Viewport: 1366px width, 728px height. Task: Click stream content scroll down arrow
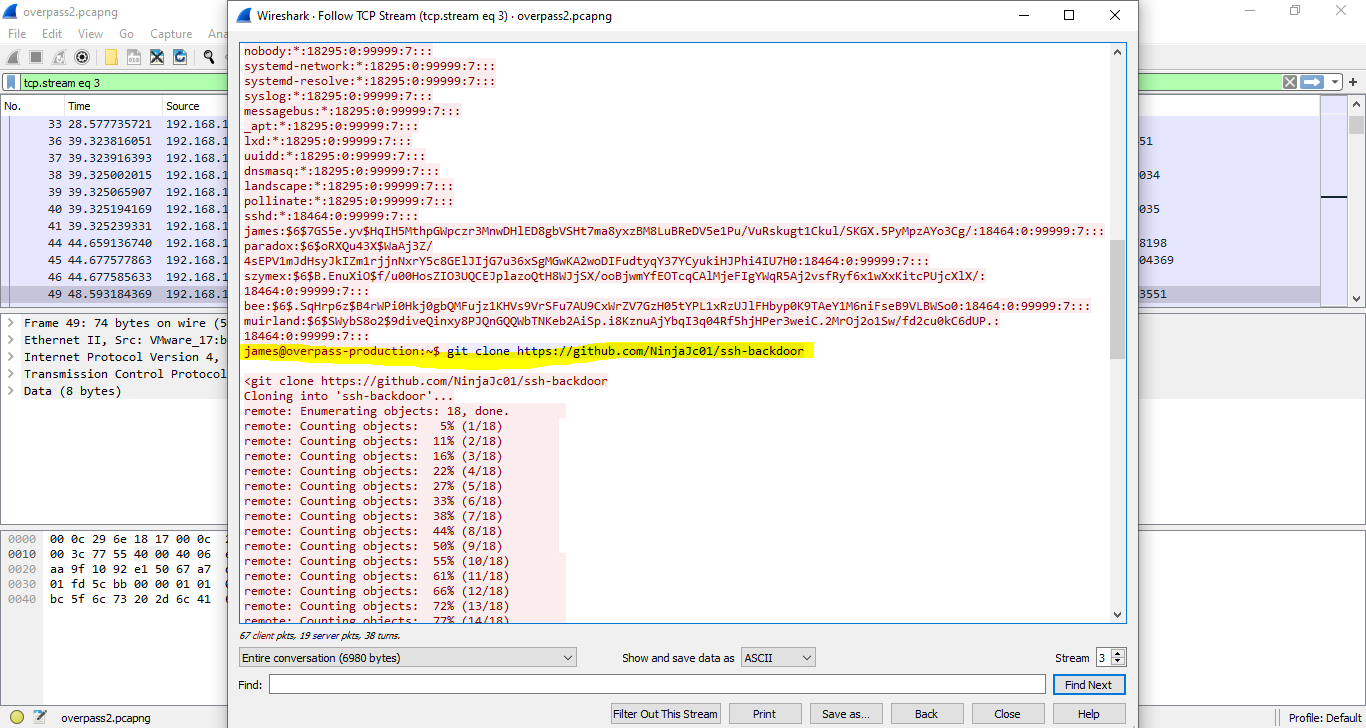[1118, 614]
